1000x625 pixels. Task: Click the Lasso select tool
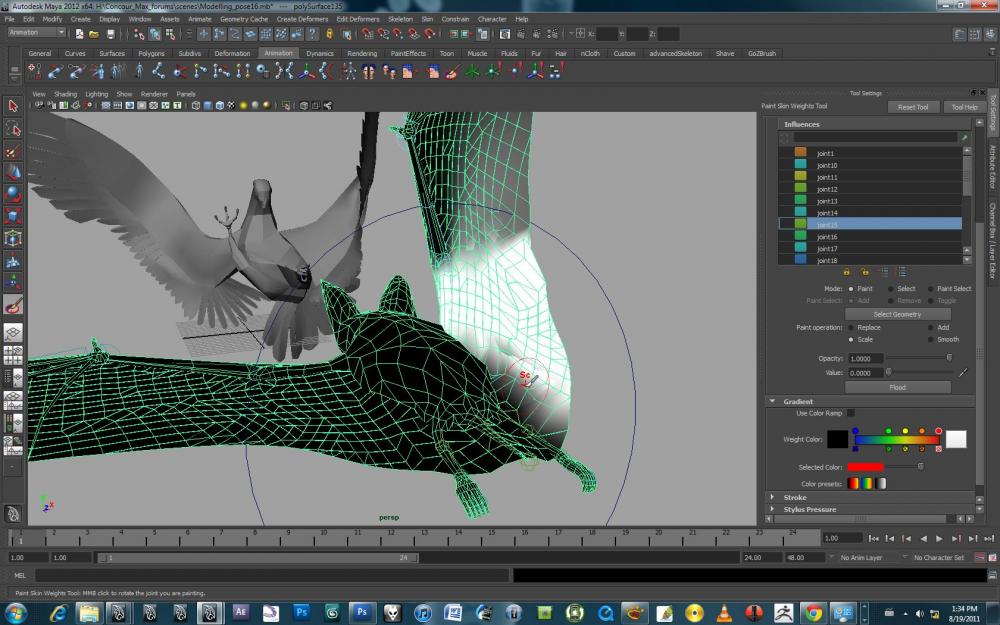point(13,129)
